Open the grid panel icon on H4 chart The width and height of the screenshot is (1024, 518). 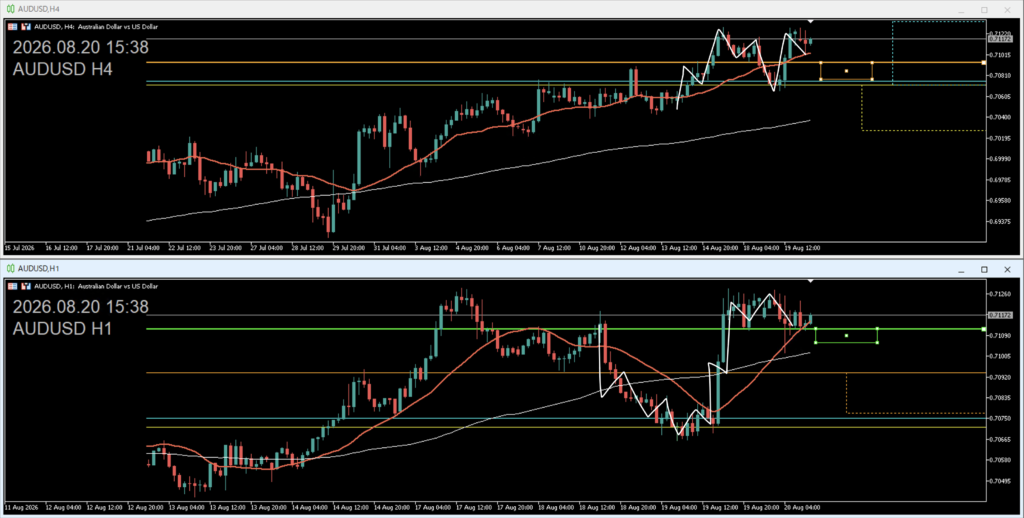pyautogui.click(x=12, y=27)
